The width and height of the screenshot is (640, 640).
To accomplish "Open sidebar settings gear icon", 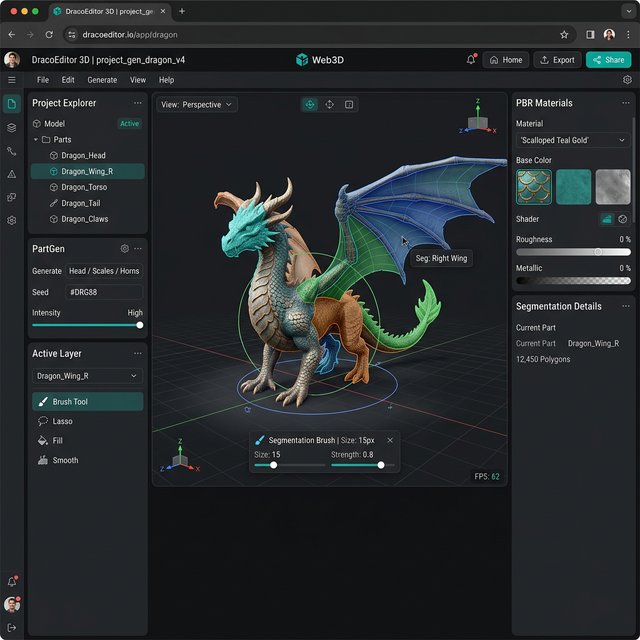I will click(12, 220).
